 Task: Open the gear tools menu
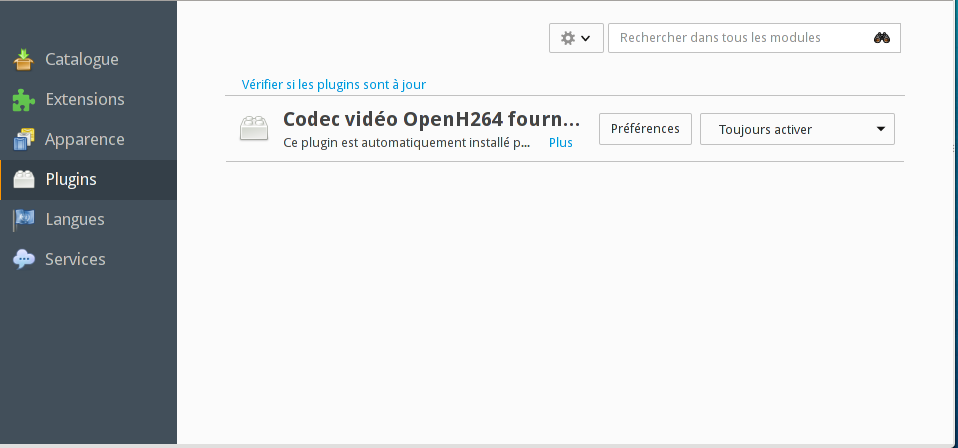(576, 38)
